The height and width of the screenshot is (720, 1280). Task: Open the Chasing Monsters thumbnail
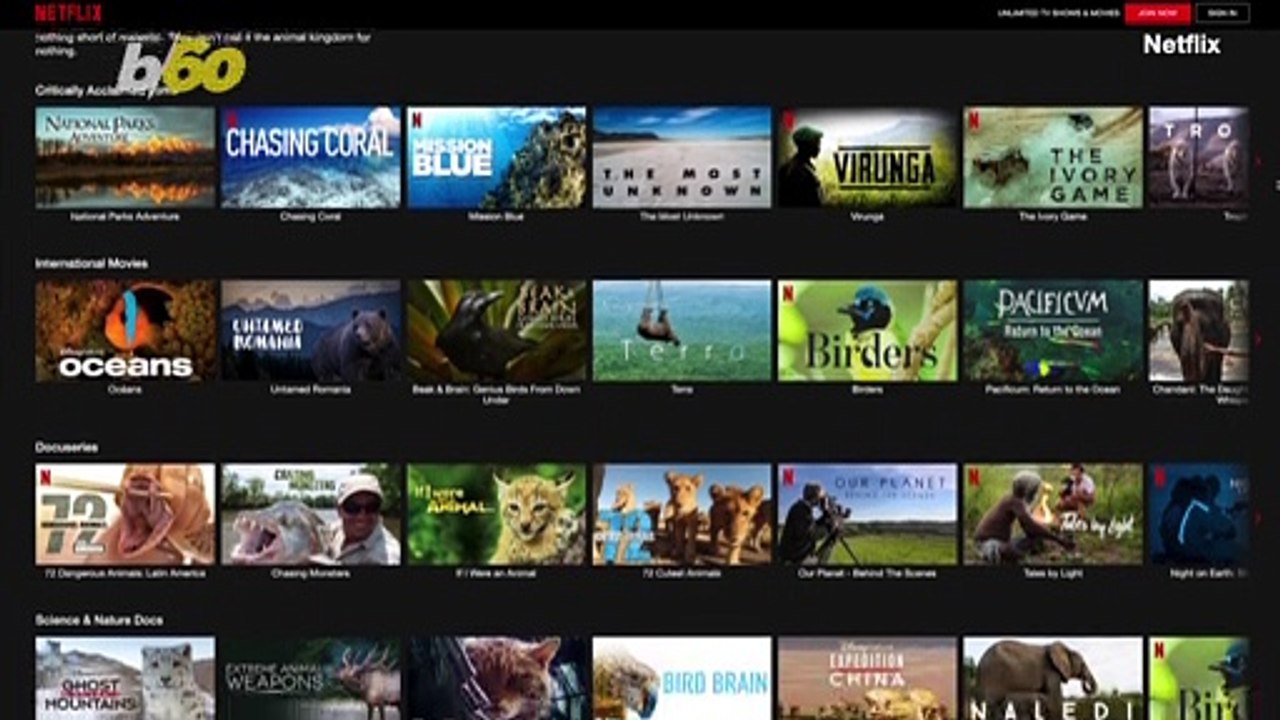[x=311, y=514]
